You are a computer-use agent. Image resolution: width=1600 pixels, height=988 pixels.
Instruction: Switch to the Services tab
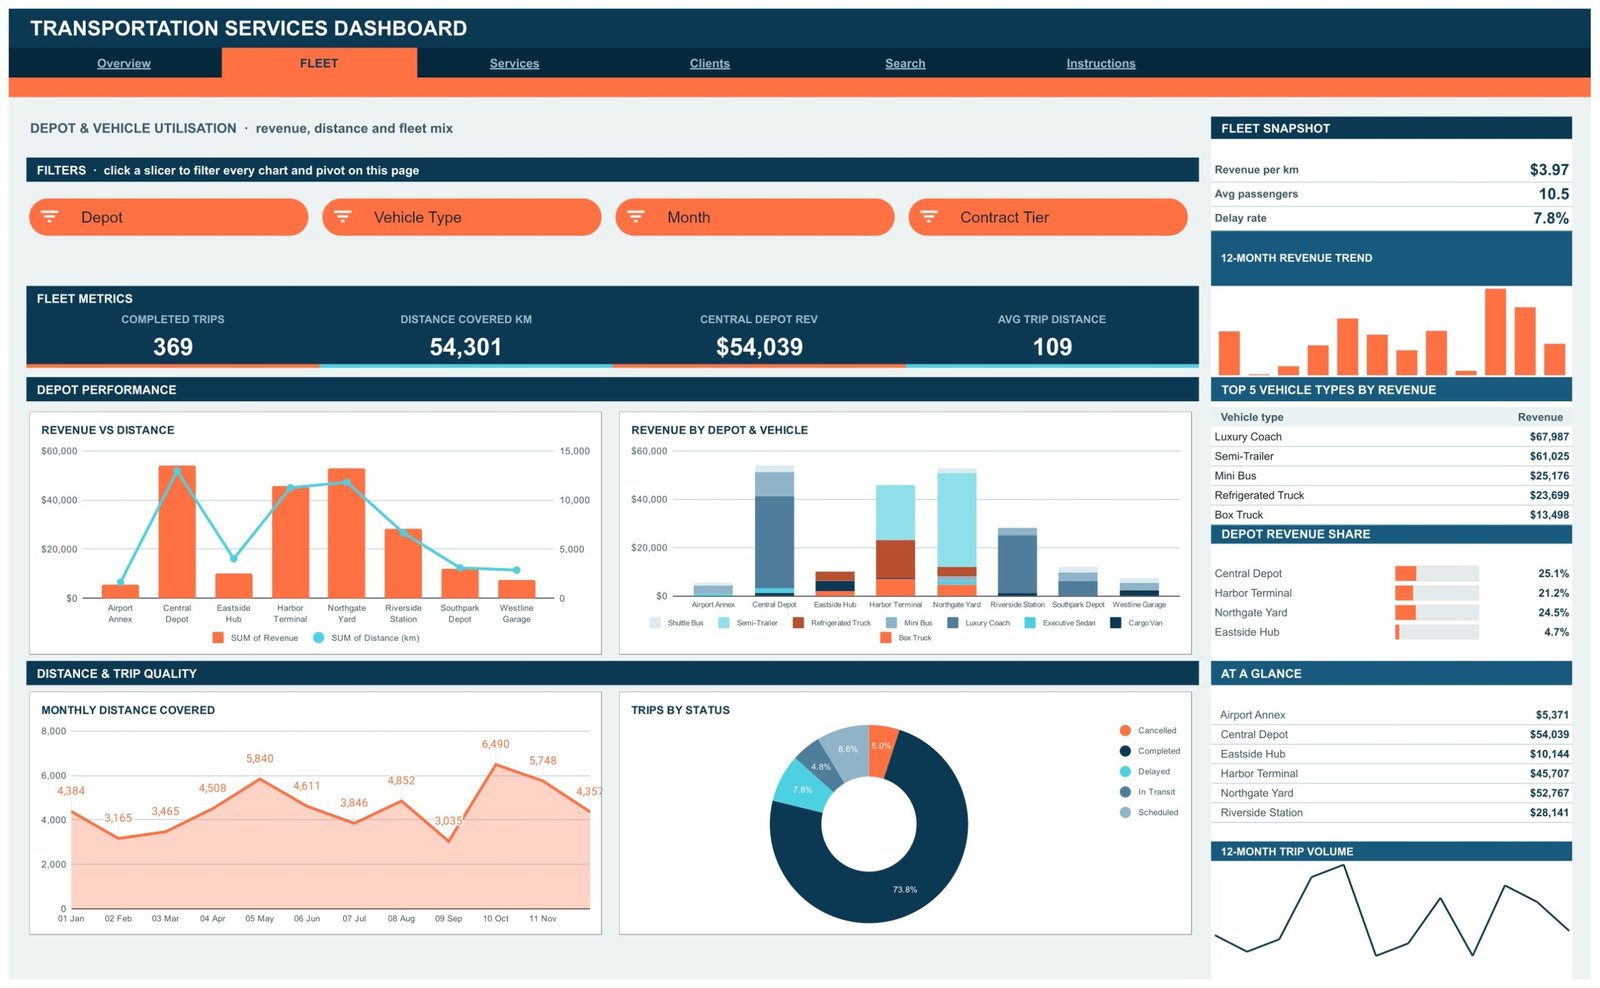514,63
